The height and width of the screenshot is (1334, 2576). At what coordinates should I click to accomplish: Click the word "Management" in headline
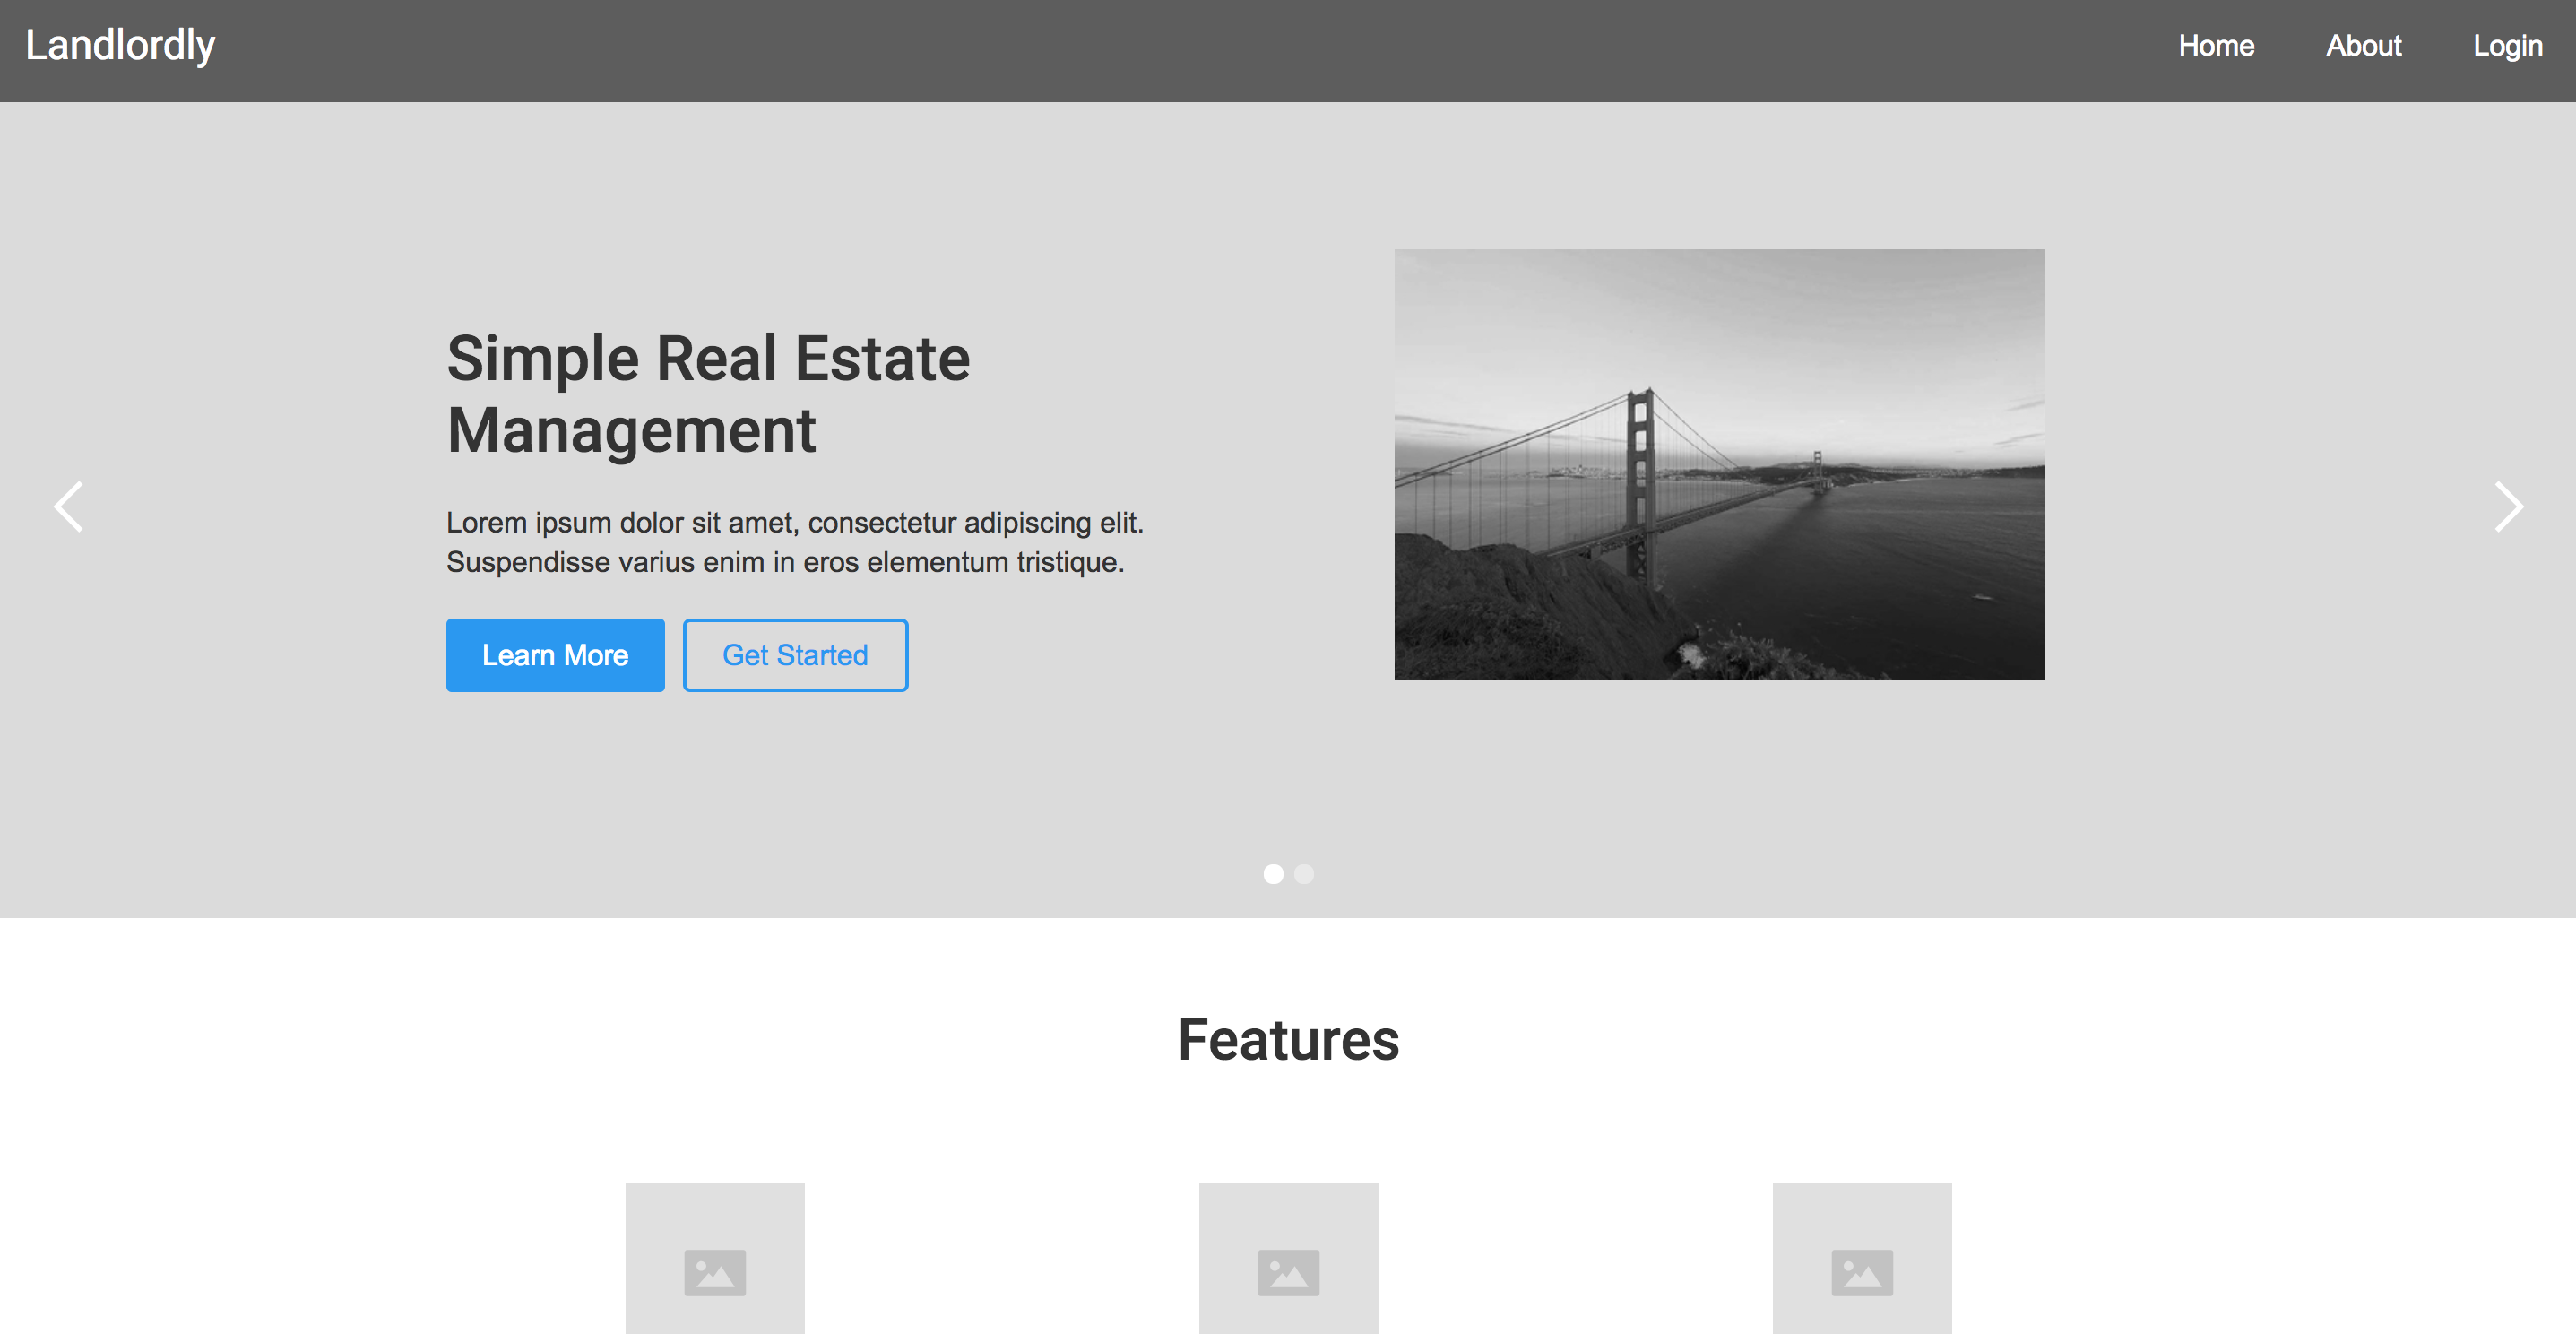pos(631,431)
